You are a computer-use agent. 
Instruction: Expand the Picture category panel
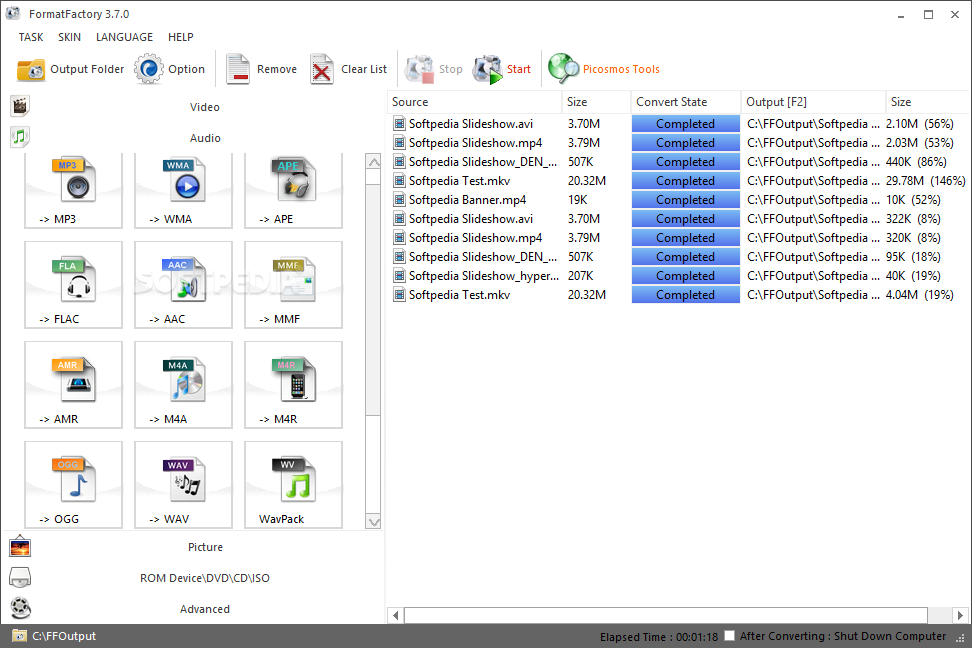(205, 547)
